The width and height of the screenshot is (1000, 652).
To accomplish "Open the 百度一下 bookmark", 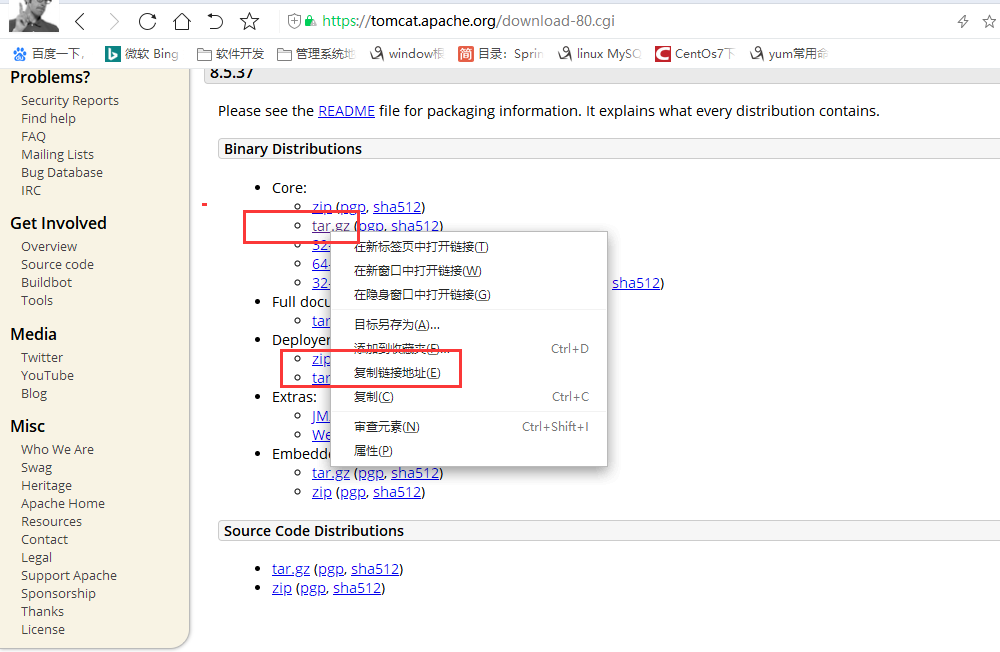I will point(48,54).
